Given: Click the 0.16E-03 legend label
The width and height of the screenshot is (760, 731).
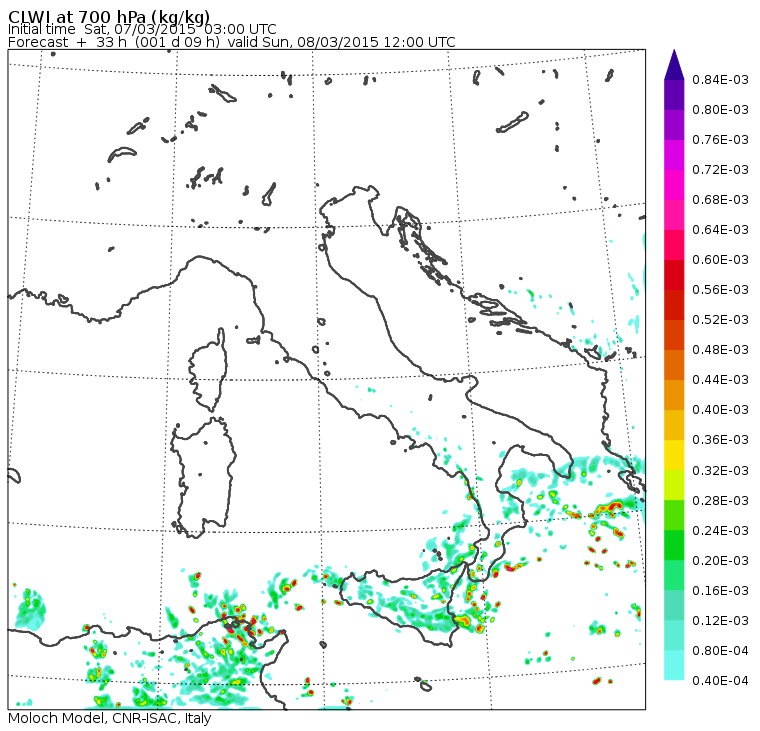Looking at the screenshot, I should tap(720, 591).
